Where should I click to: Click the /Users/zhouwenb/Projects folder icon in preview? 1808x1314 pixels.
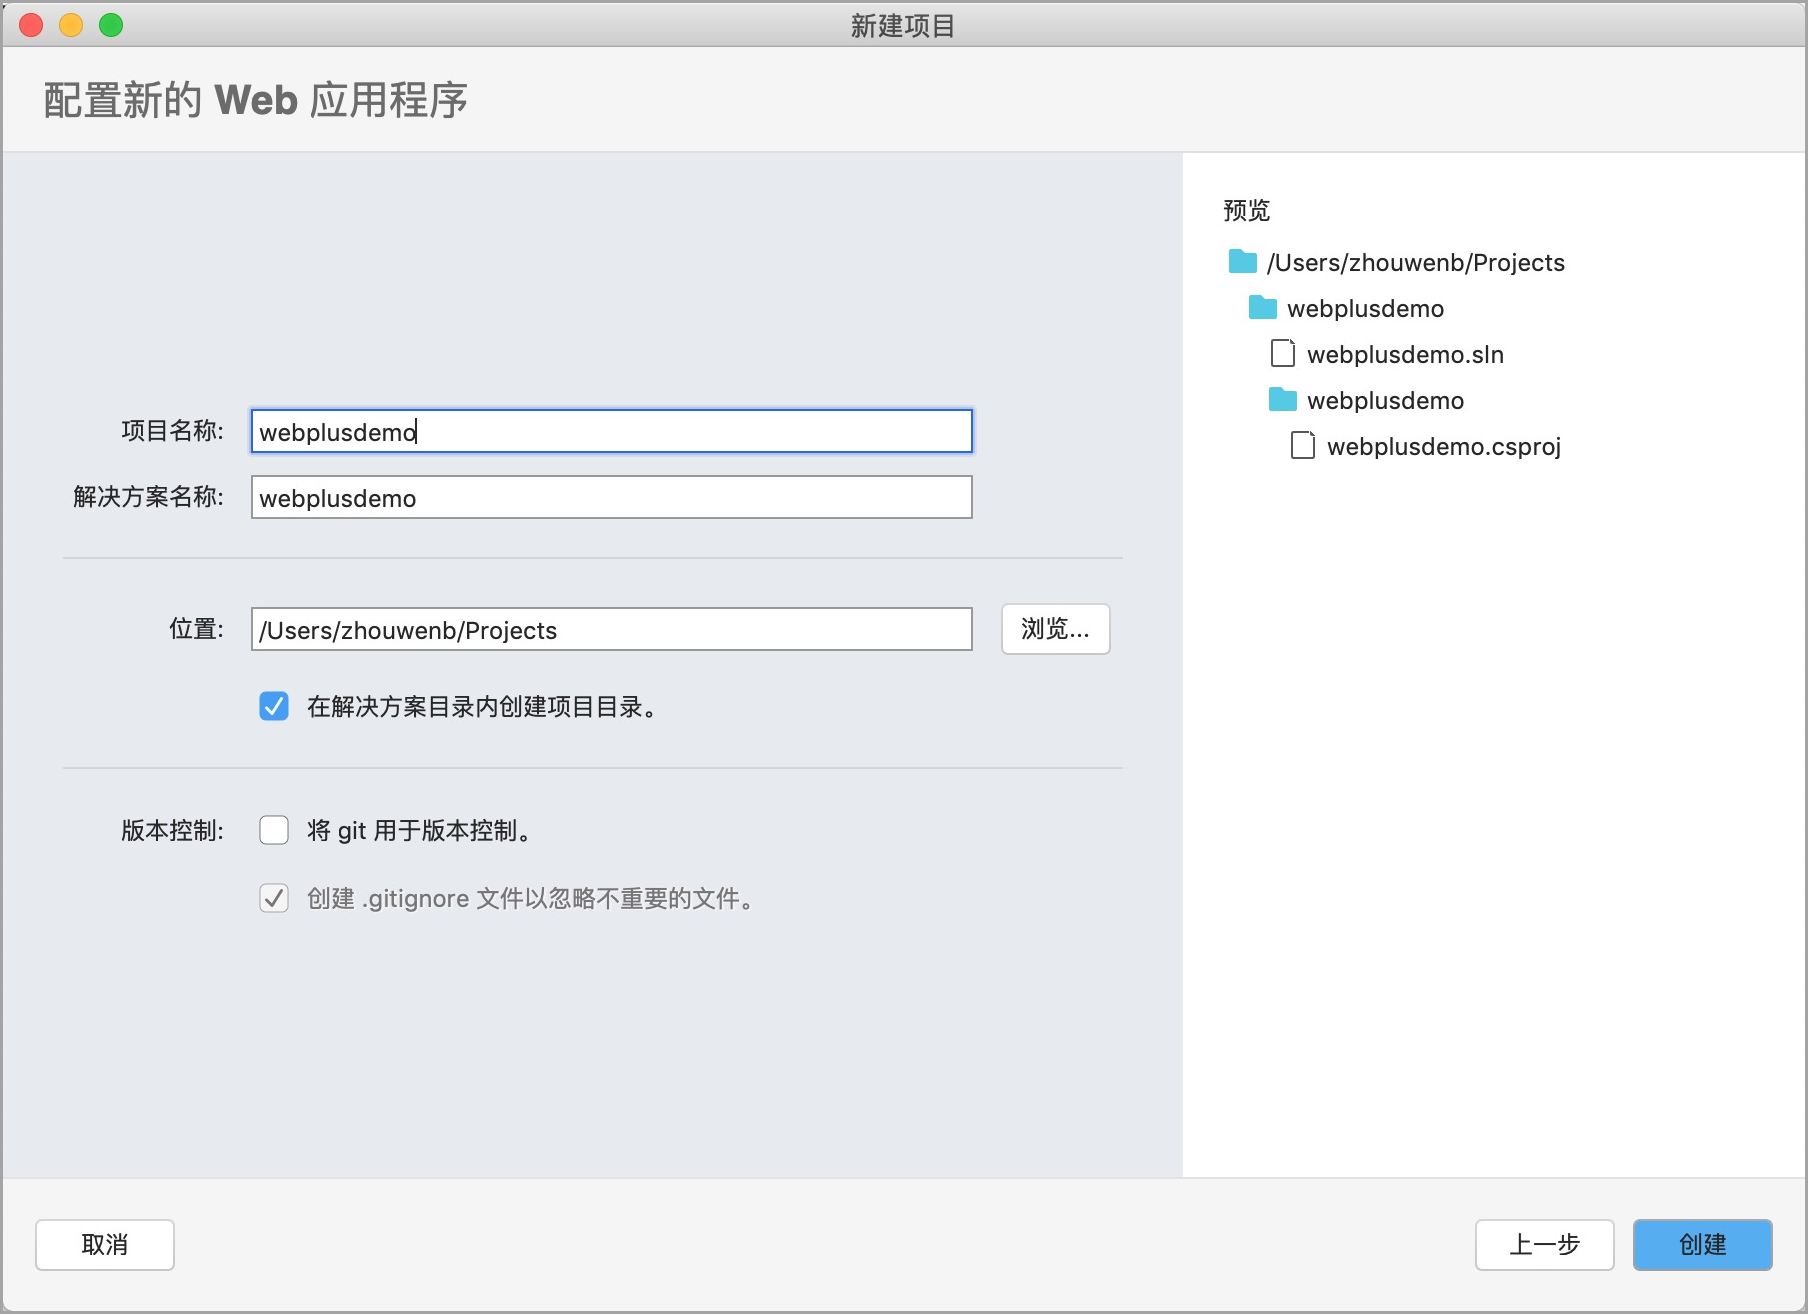point(1242,262)
